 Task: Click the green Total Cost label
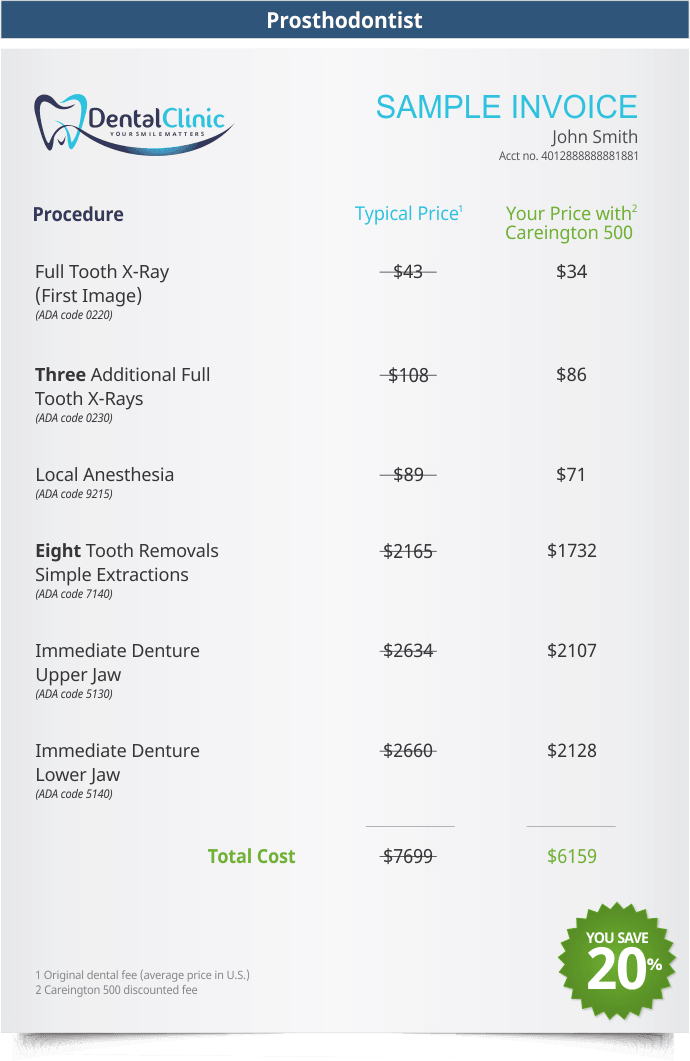[251, 856]
